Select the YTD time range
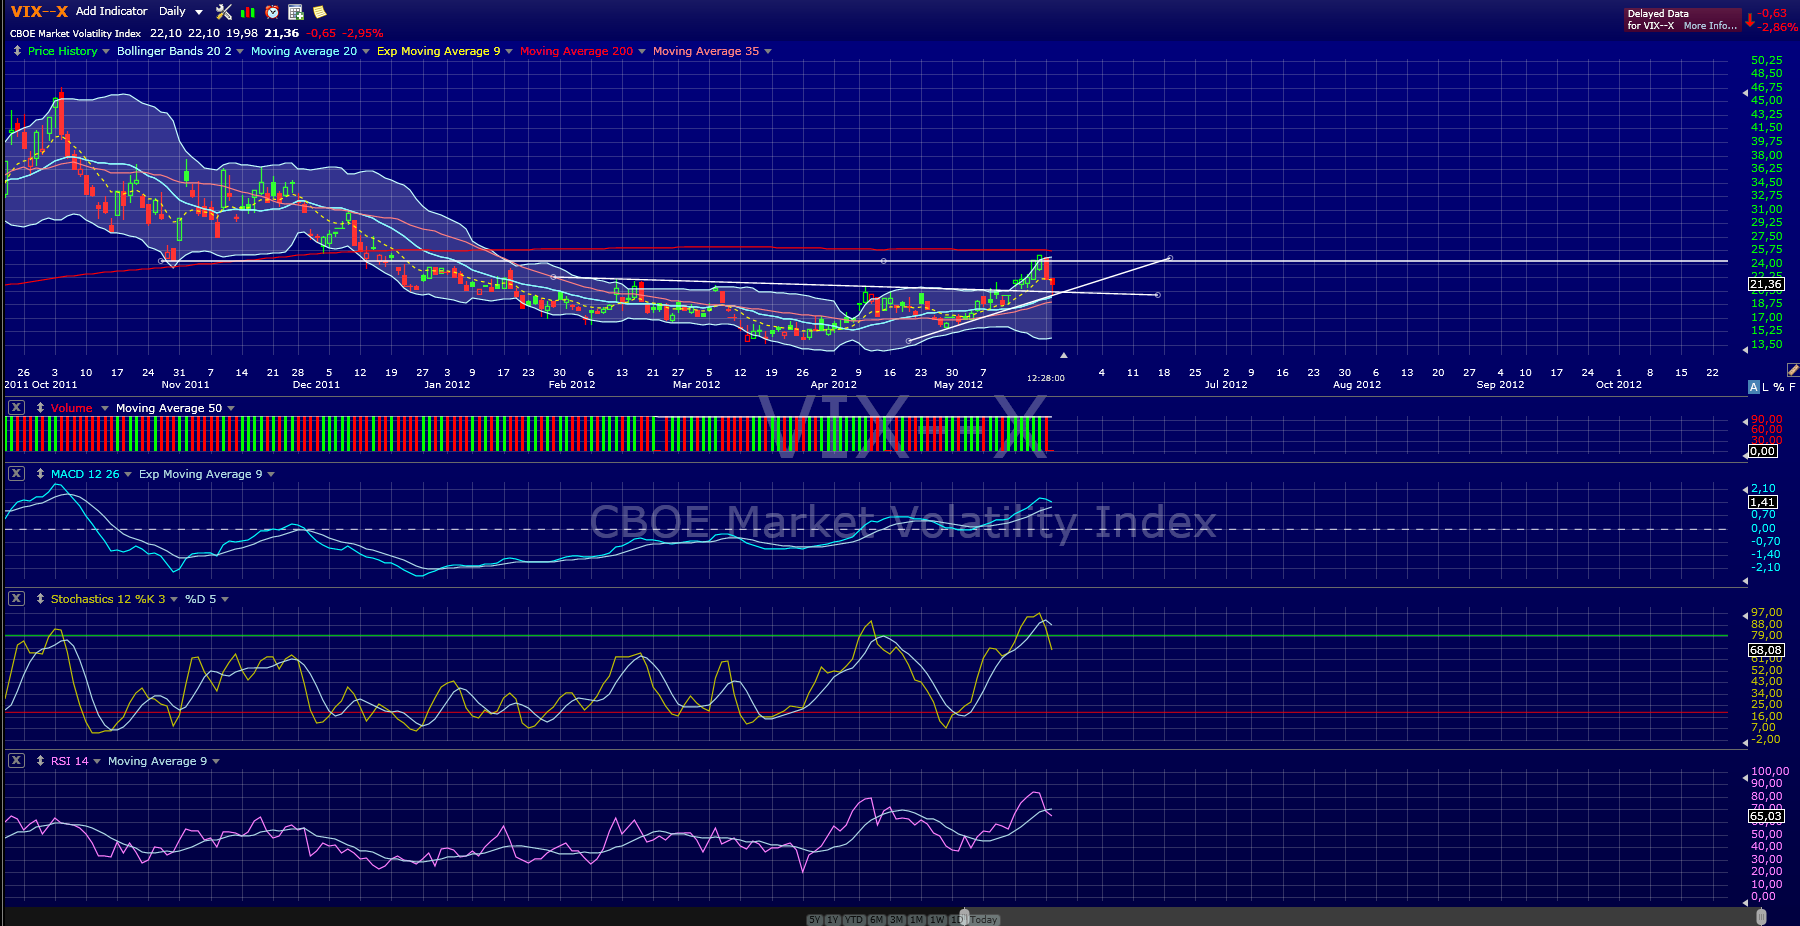Screen dimensions: 1800x926 854,920
